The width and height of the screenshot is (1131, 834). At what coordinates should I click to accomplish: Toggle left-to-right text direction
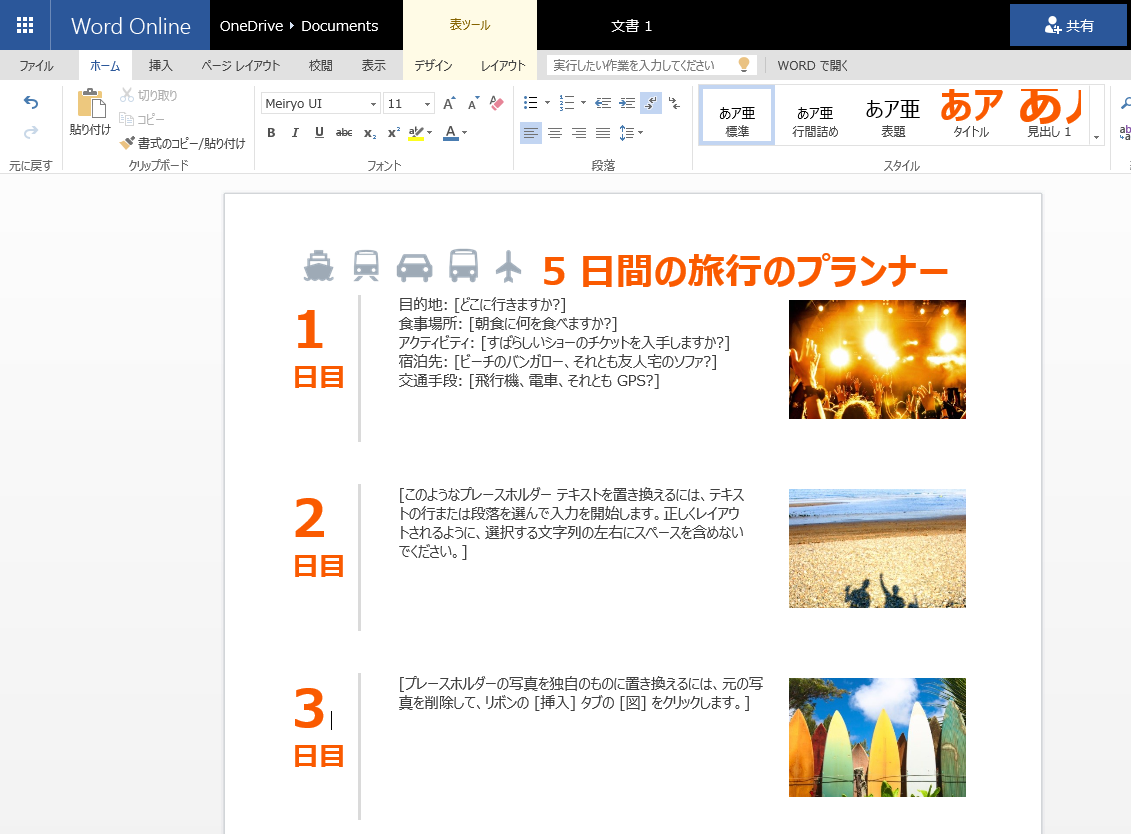pyautogui.click(x=651, y=102)
